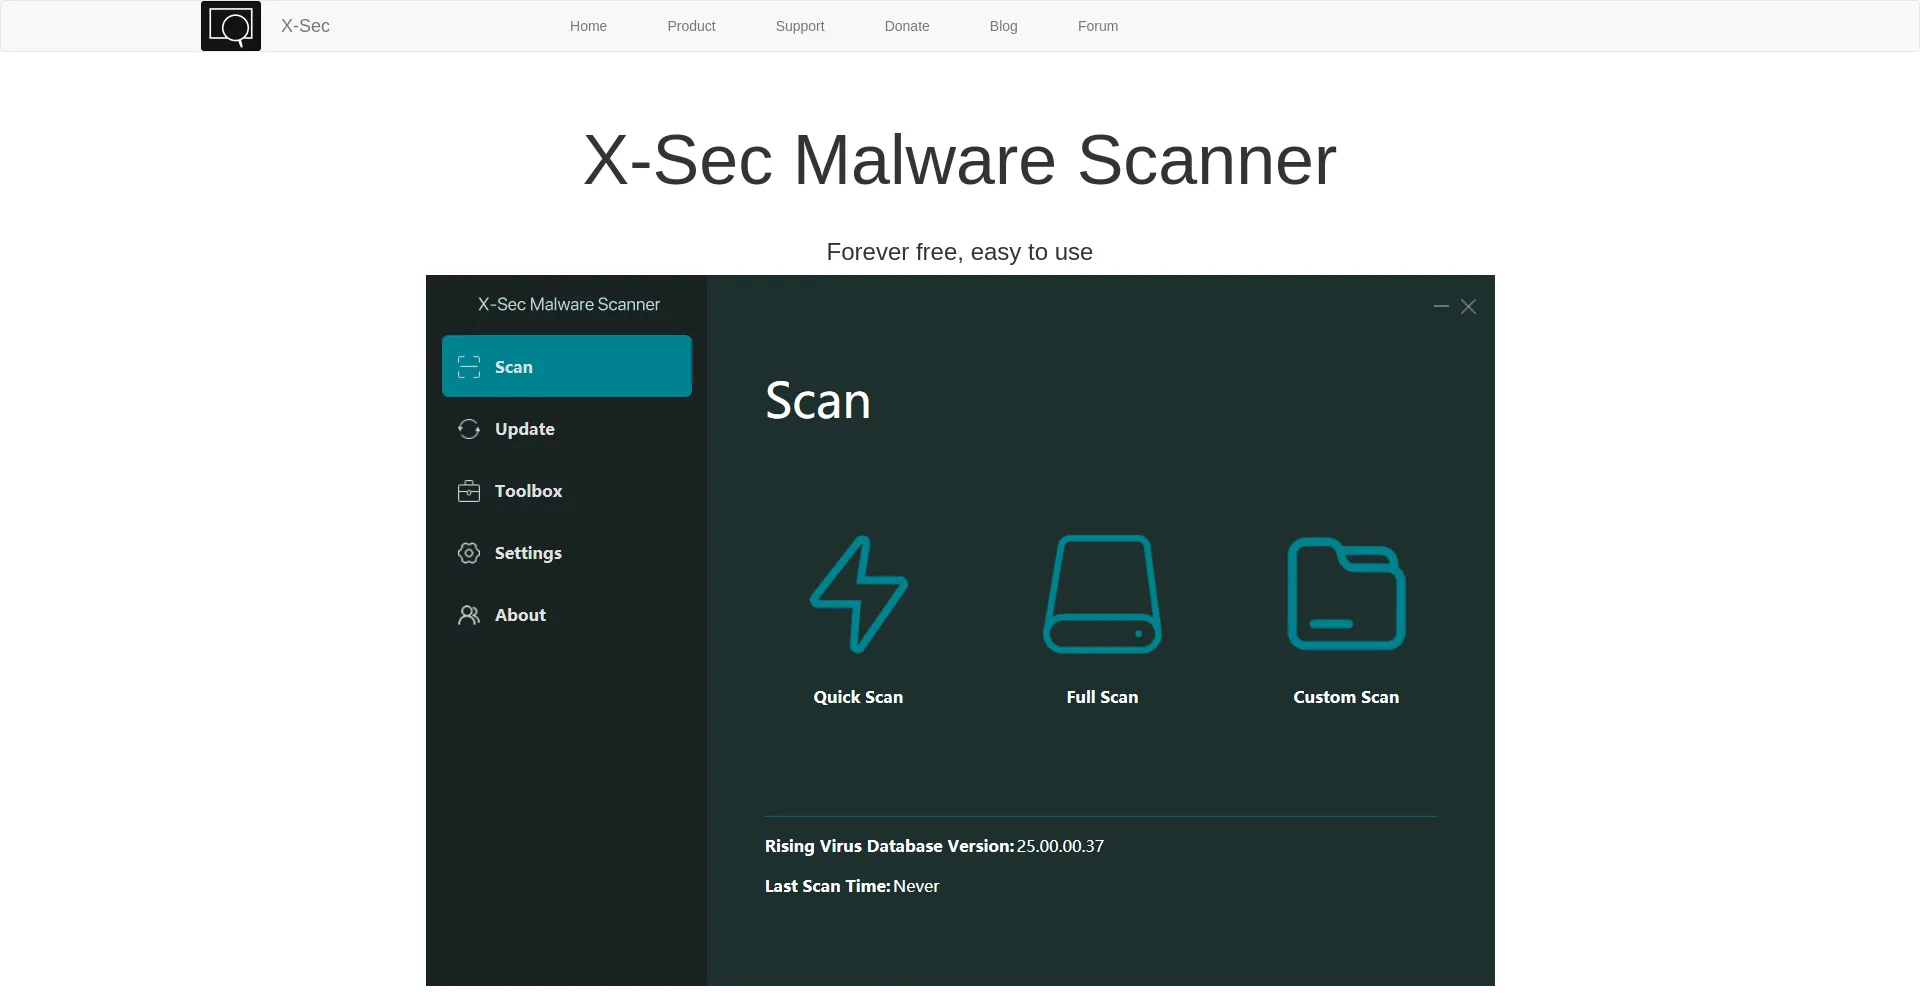This screenshot has height=993, width=1920.
Task: Click the X-Sec magnifier logo
Action: click(x=230, y=26)
